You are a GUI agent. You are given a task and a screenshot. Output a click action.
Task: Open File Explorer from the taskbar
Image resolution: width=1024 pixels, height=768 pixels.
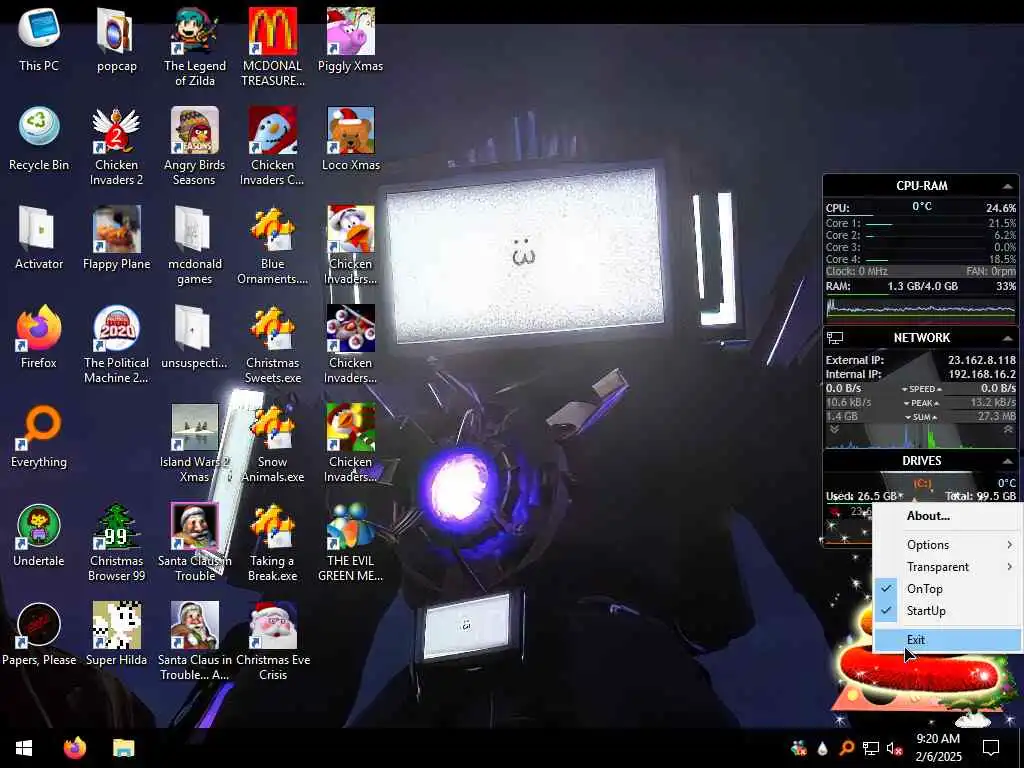click(123, 748)
